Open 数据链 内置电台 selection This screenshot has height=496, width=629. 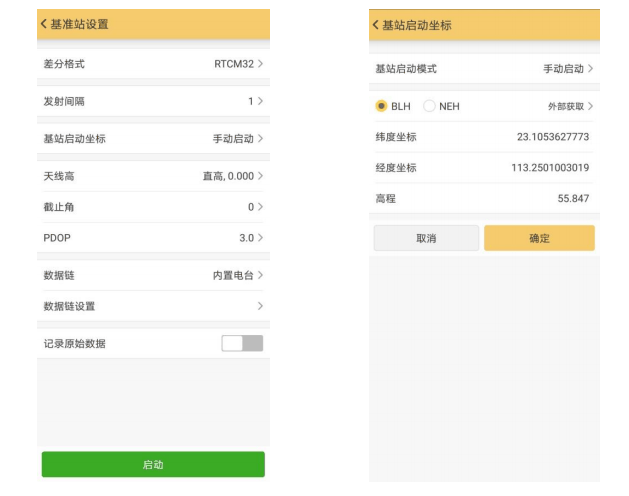click(153, 275)
